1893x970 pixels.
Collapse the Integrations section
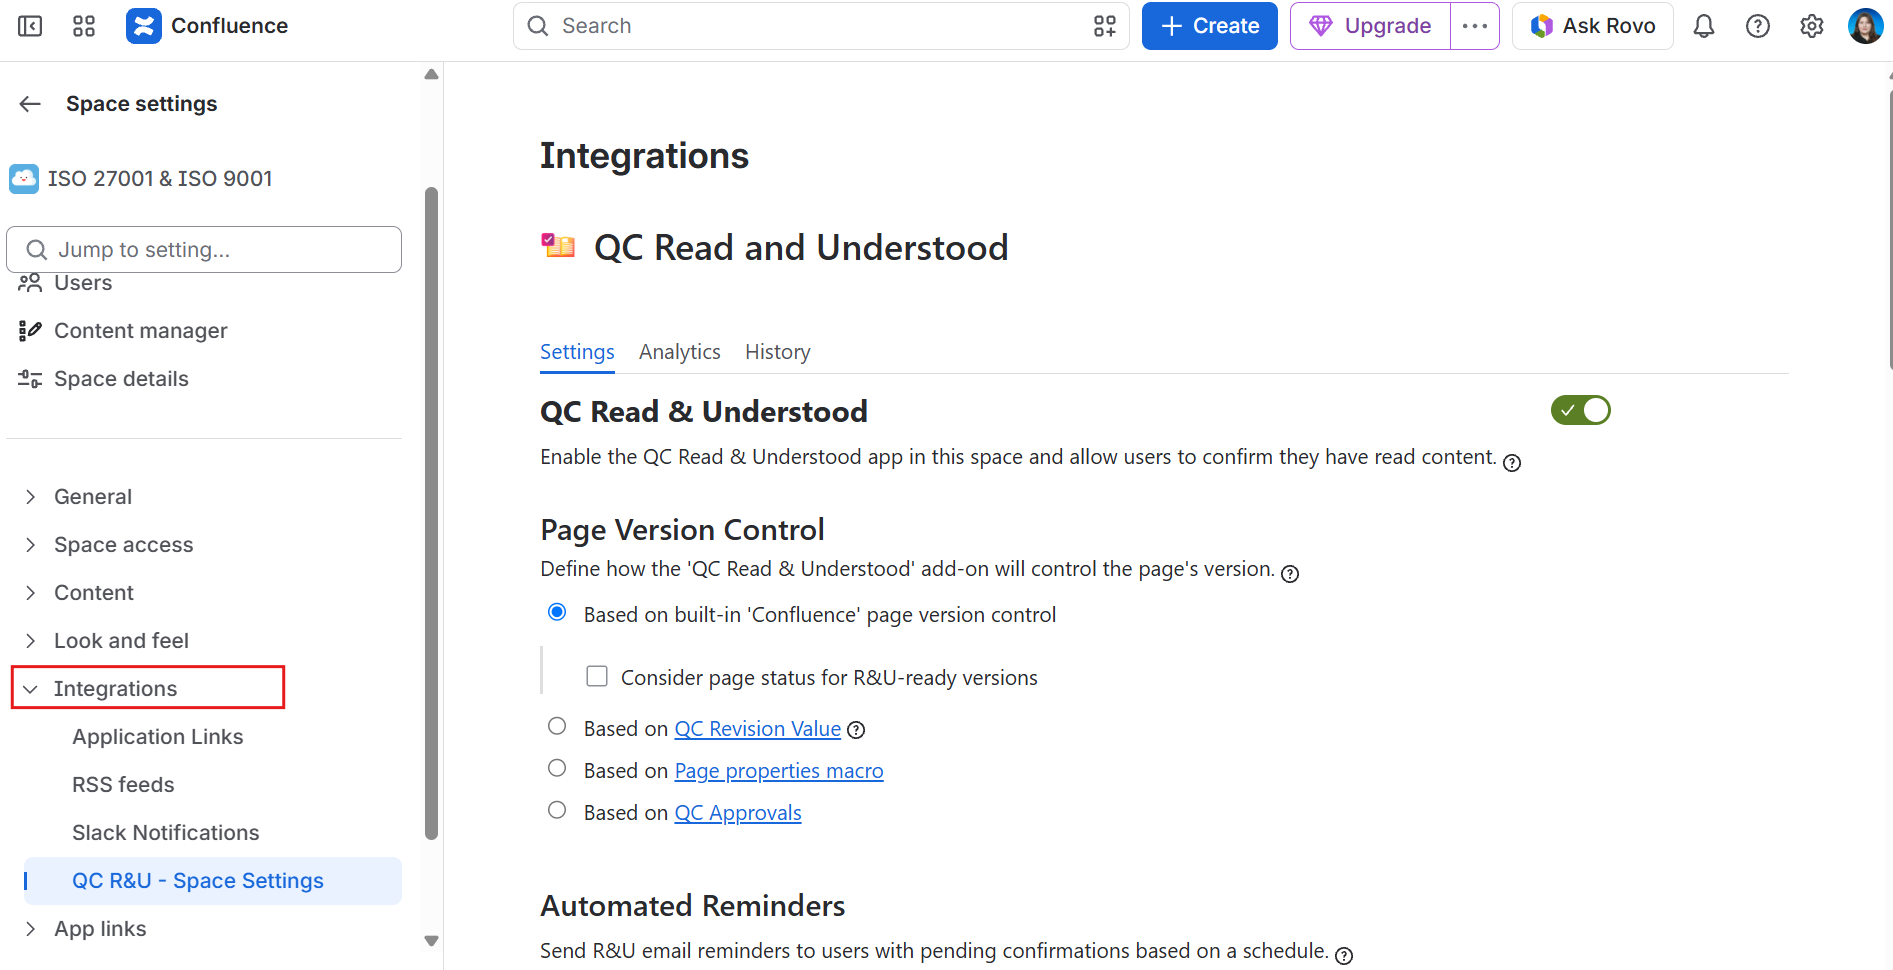coord(30,689)
